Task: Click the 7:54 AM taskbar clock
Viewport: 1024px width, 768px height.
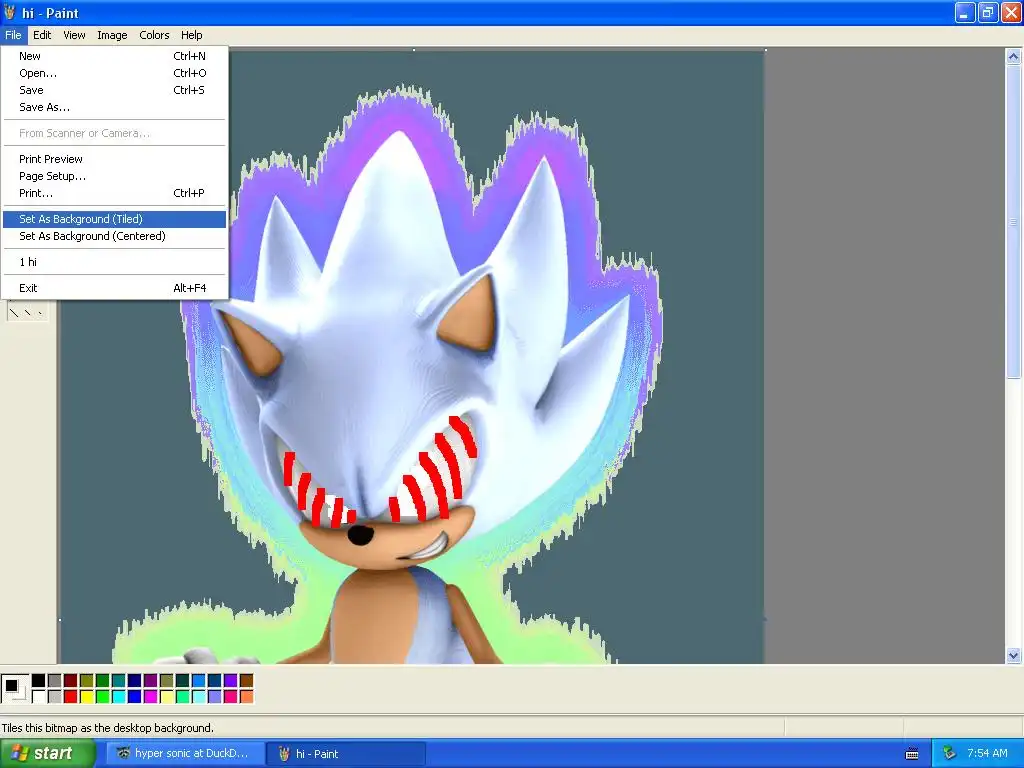Action: (987, 753)
